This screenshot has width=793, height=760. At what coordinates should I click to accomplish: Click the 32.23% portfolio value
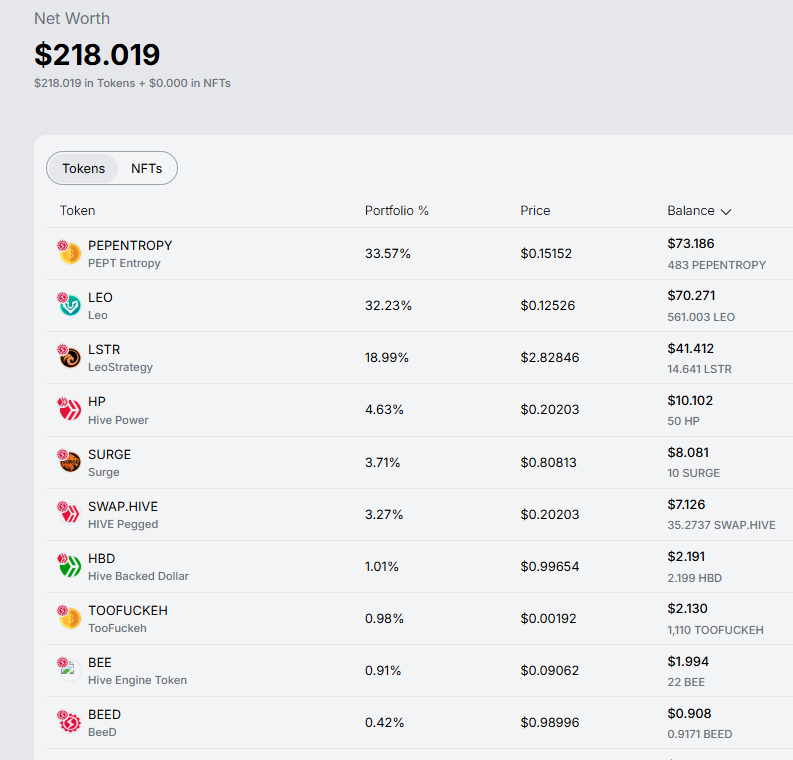pyautogui.click(x=388, y=305)
